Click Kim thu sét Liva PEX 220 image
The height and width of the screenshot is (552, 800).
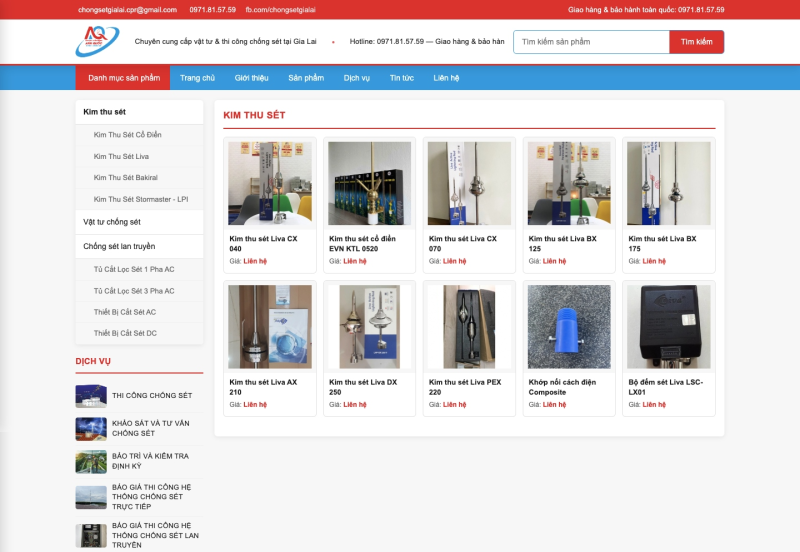pos(469,327)
